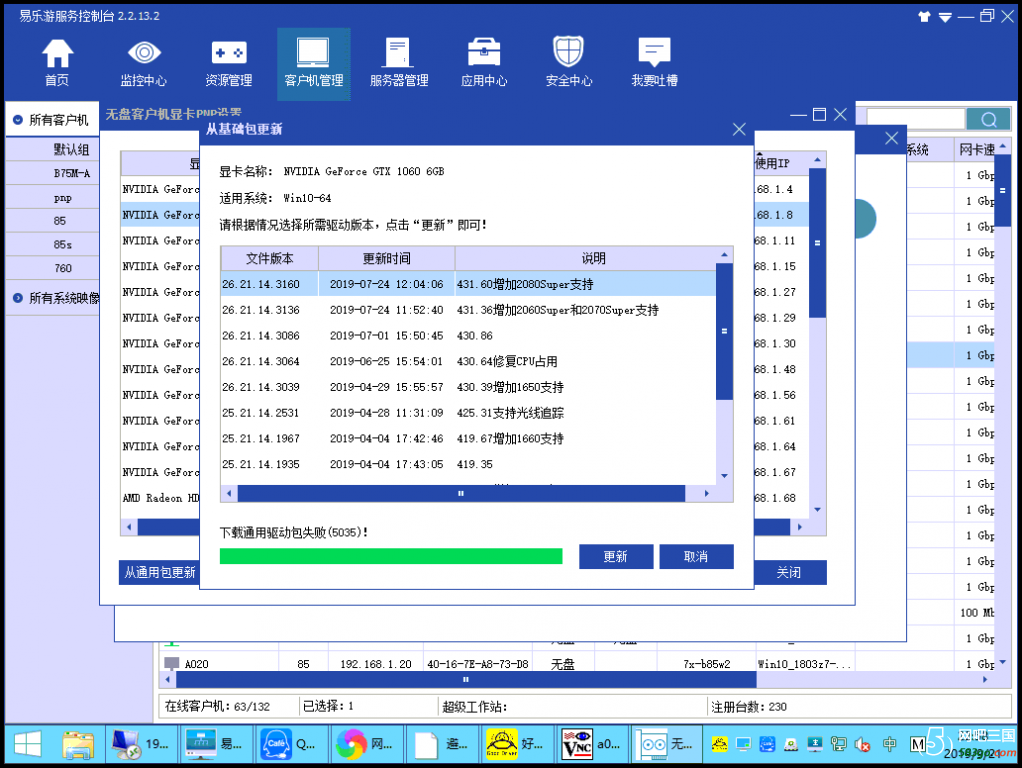Select the B75M-A client group
1022x768 pixels.
click(71, 173)
